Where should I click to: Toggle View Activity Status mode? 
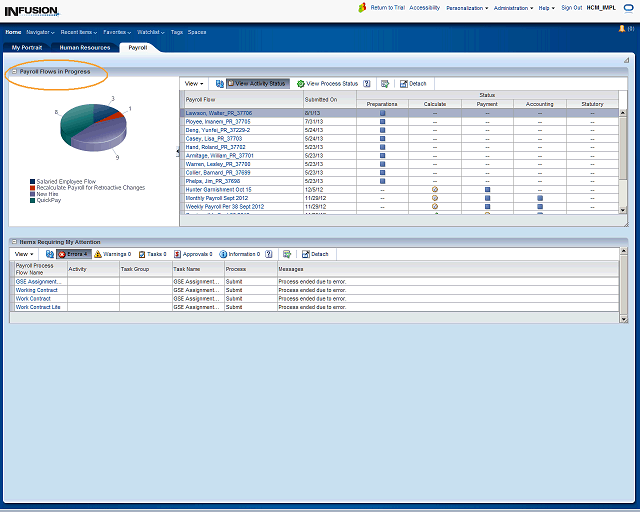click(x=258, y=84)
